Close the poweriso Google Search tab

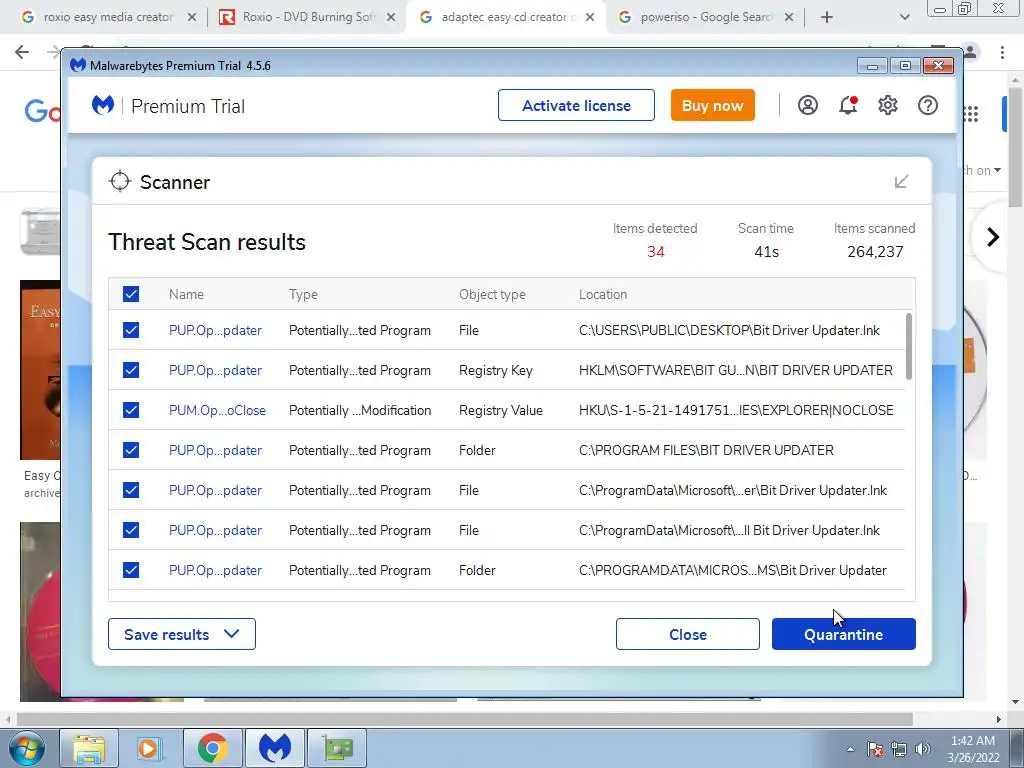tap(789, 17)
